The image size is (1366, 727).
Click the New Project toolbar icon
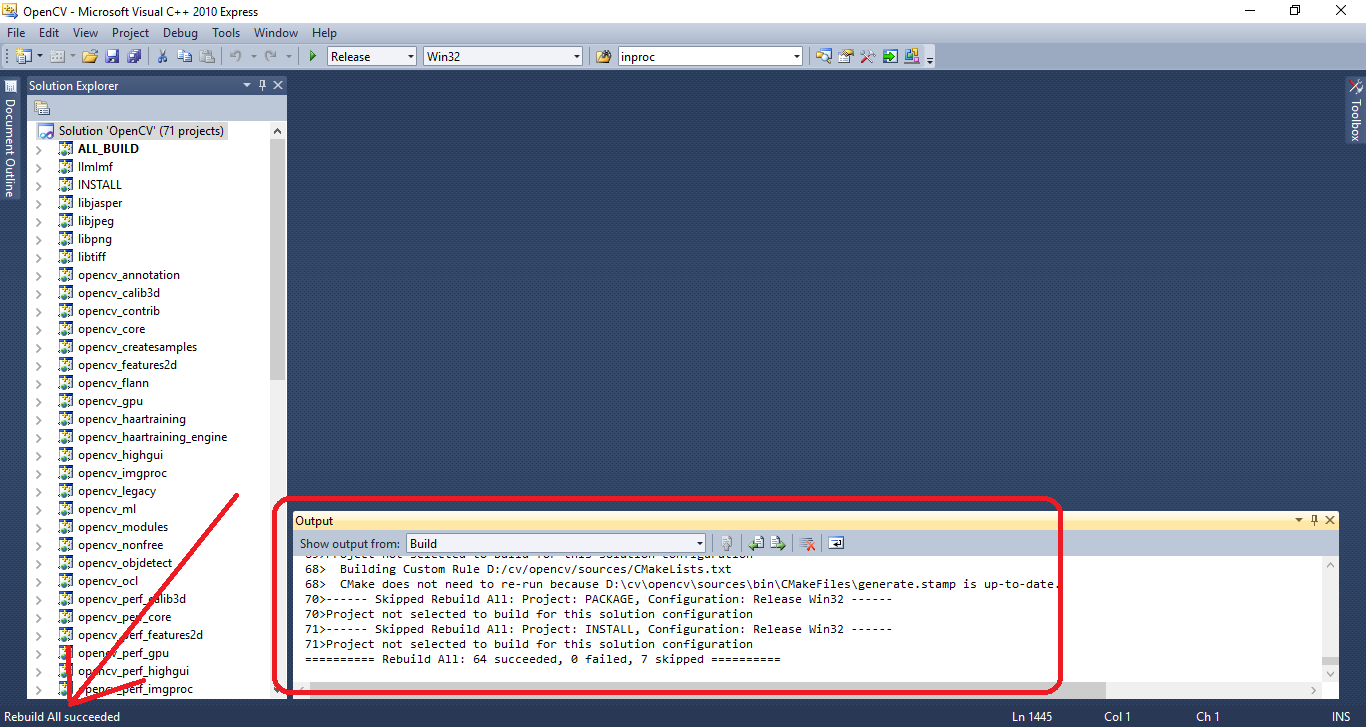(x=23, y=56)
